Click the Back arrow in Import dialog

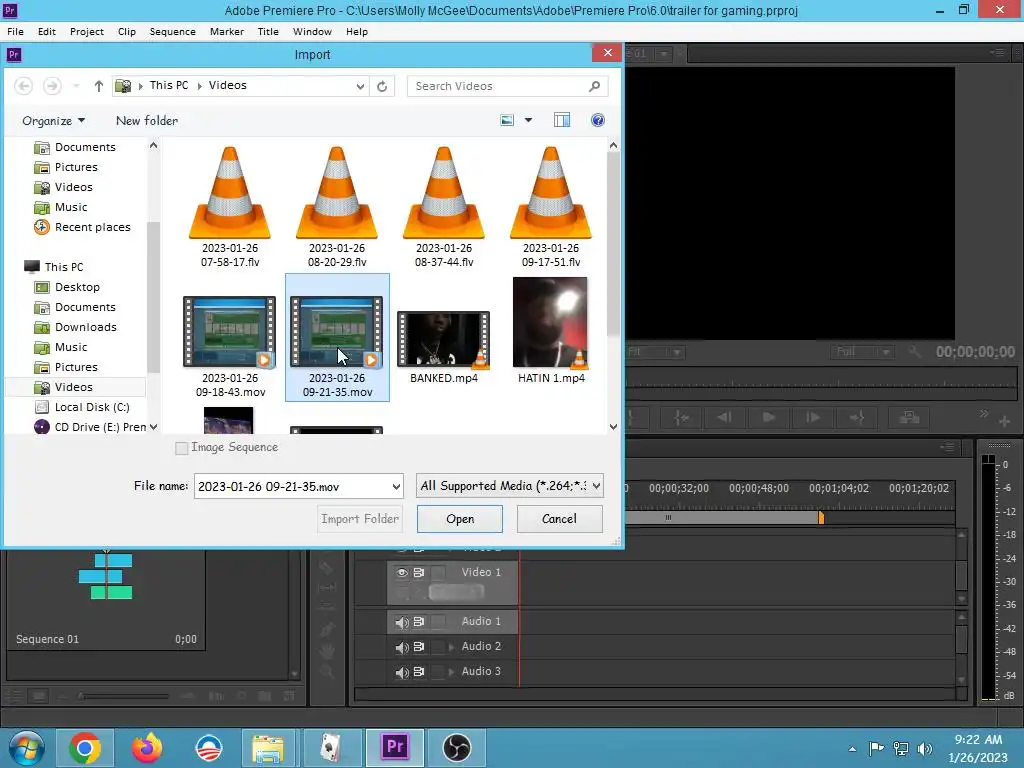[x=24, y=86]
